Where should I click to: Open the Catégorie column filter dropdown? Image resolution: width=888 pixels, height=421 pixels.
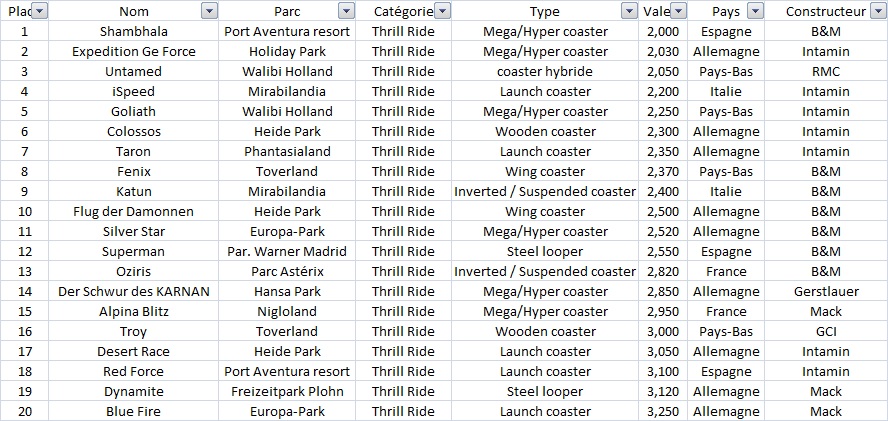(x=442, y=11)
